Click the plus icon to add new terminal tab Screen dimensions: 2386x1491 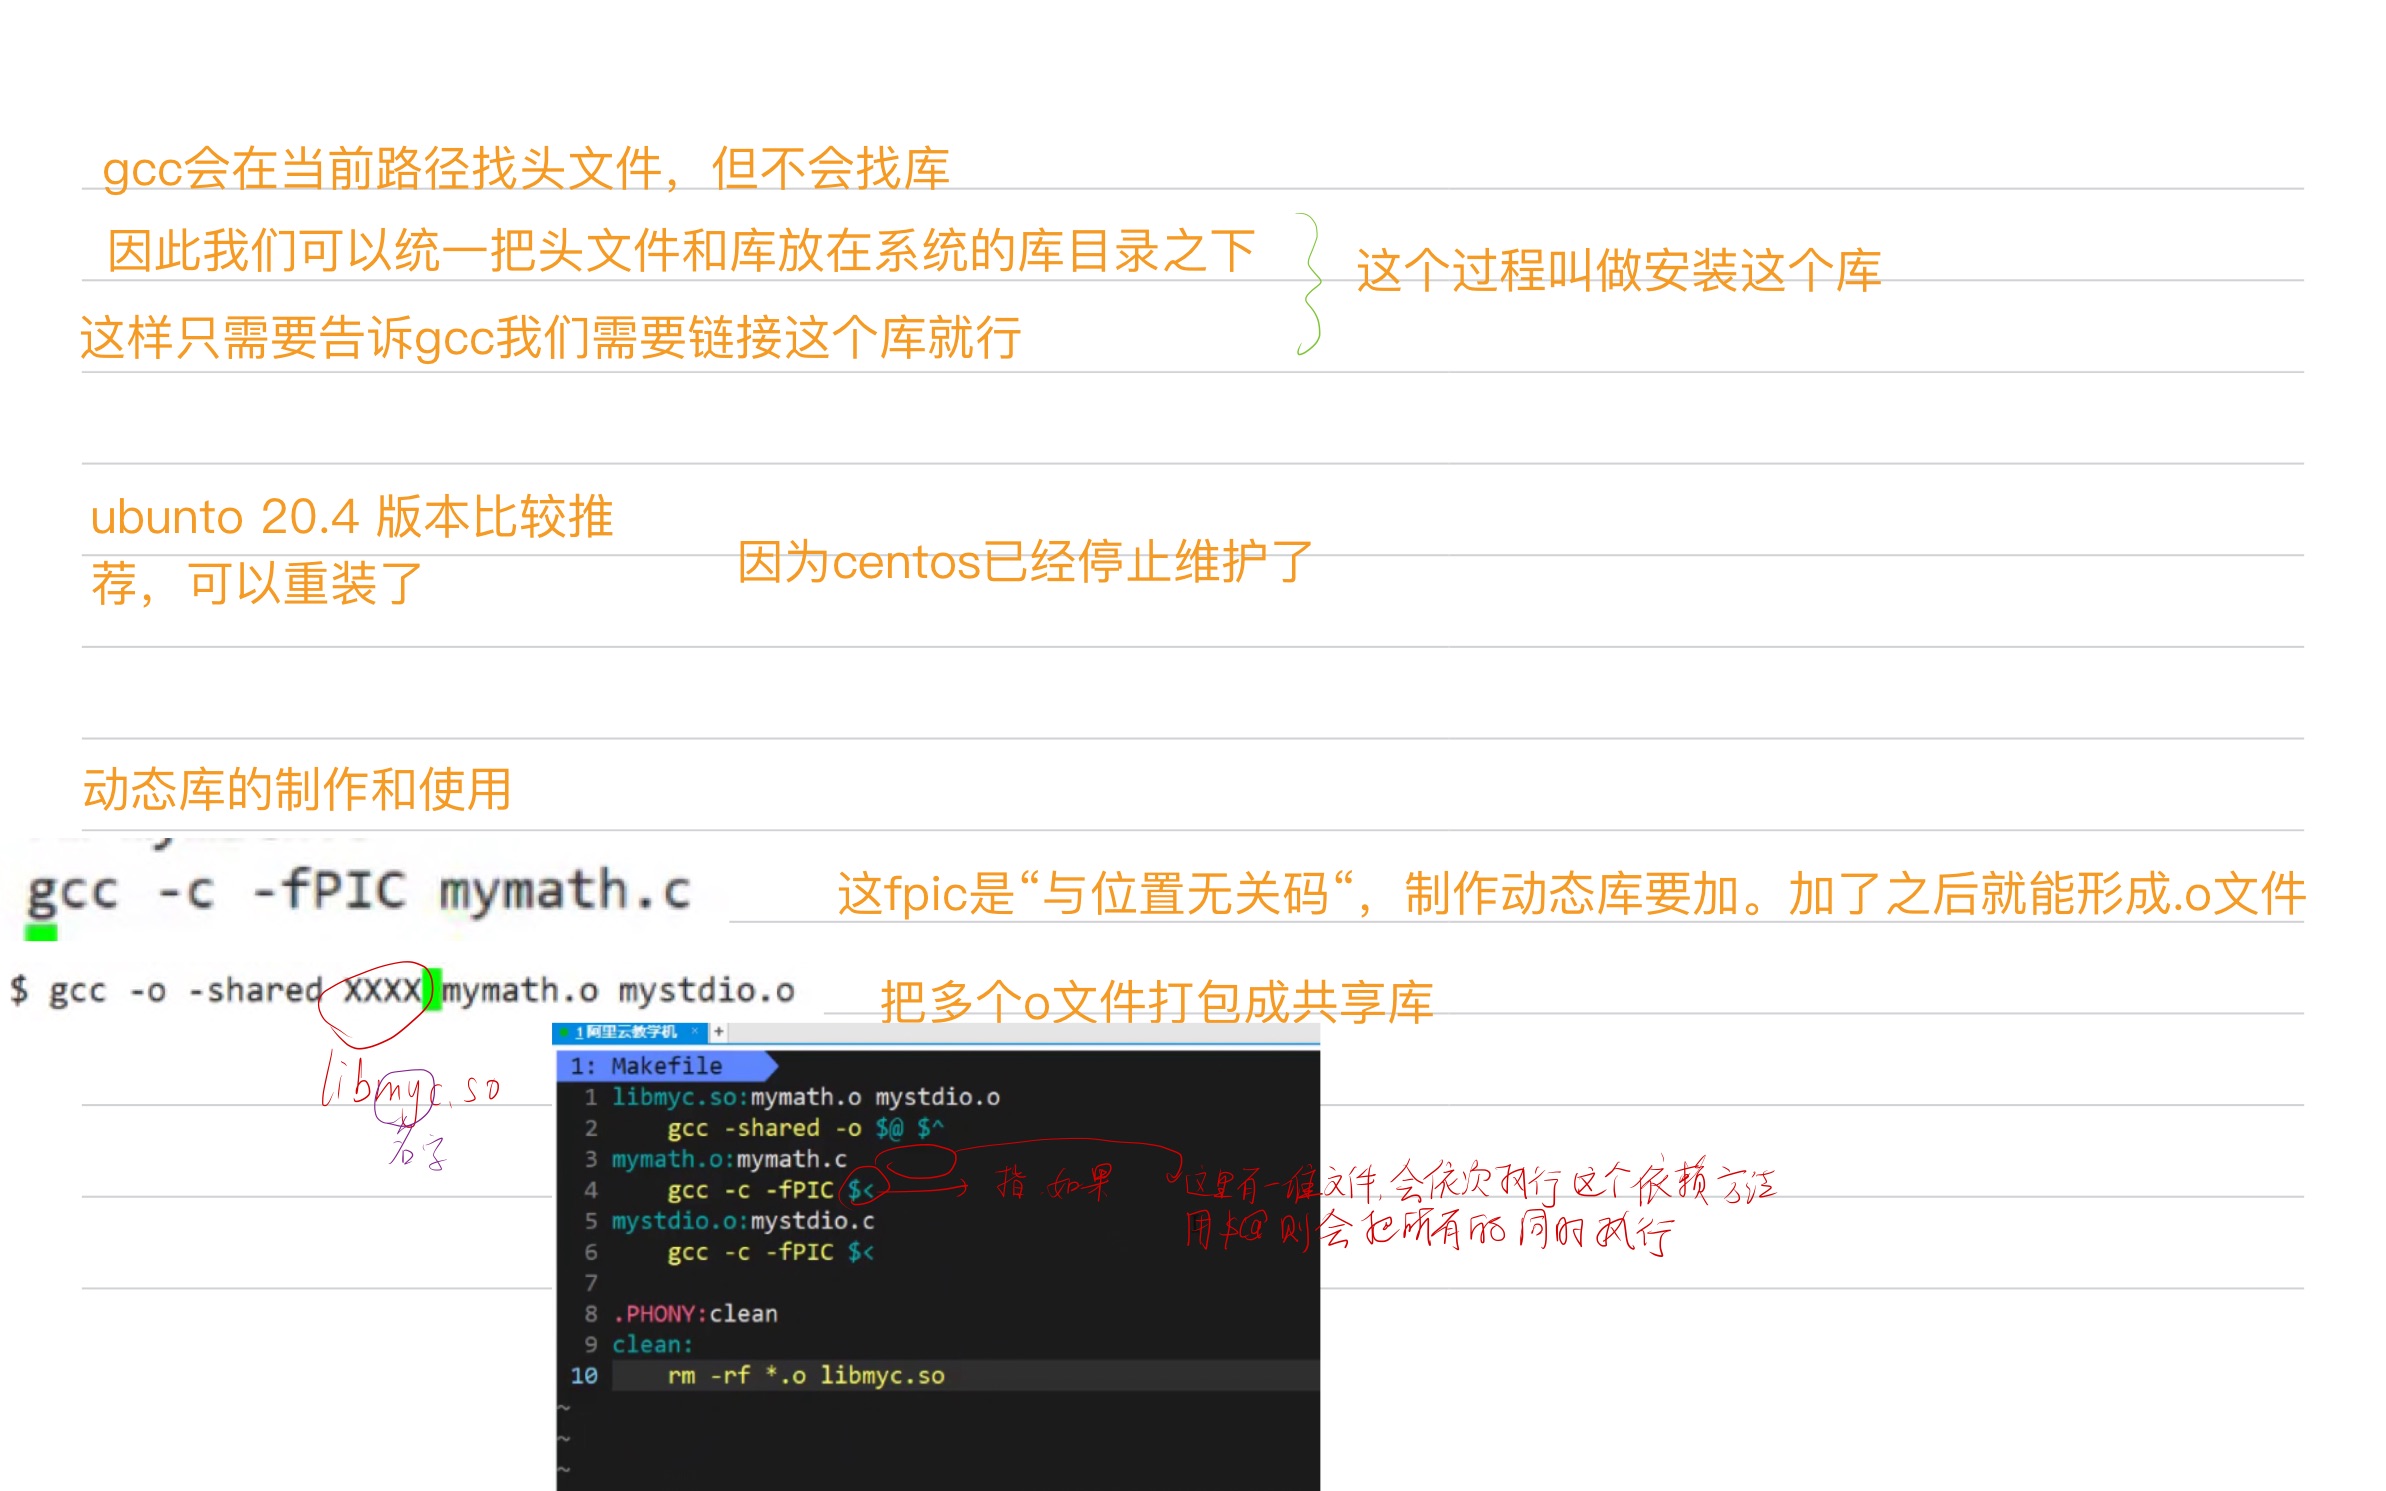718,1031
